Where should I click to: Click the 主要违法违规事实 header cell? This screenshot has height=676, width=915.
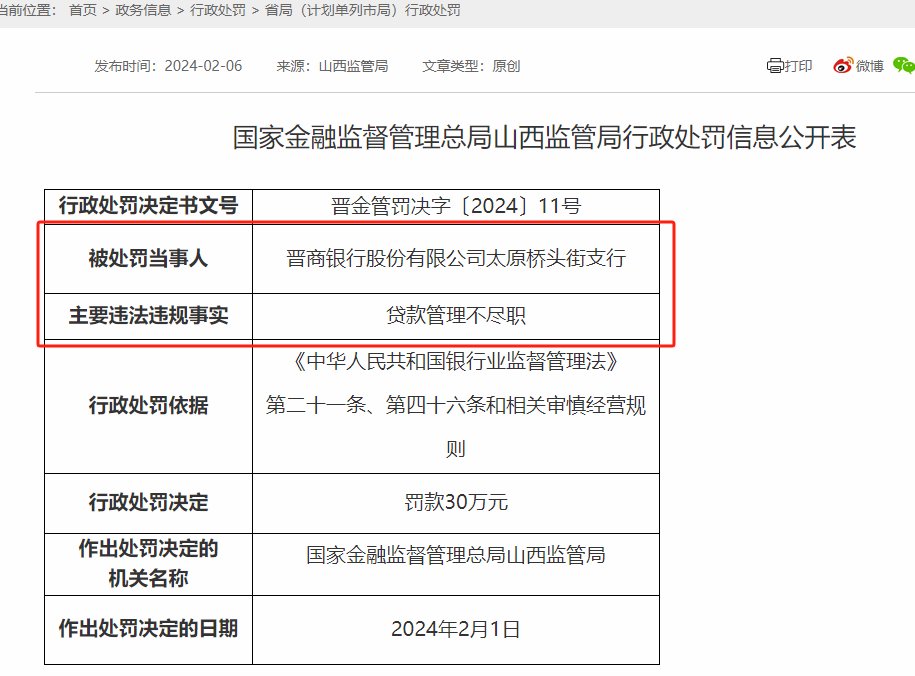point(148,316)
